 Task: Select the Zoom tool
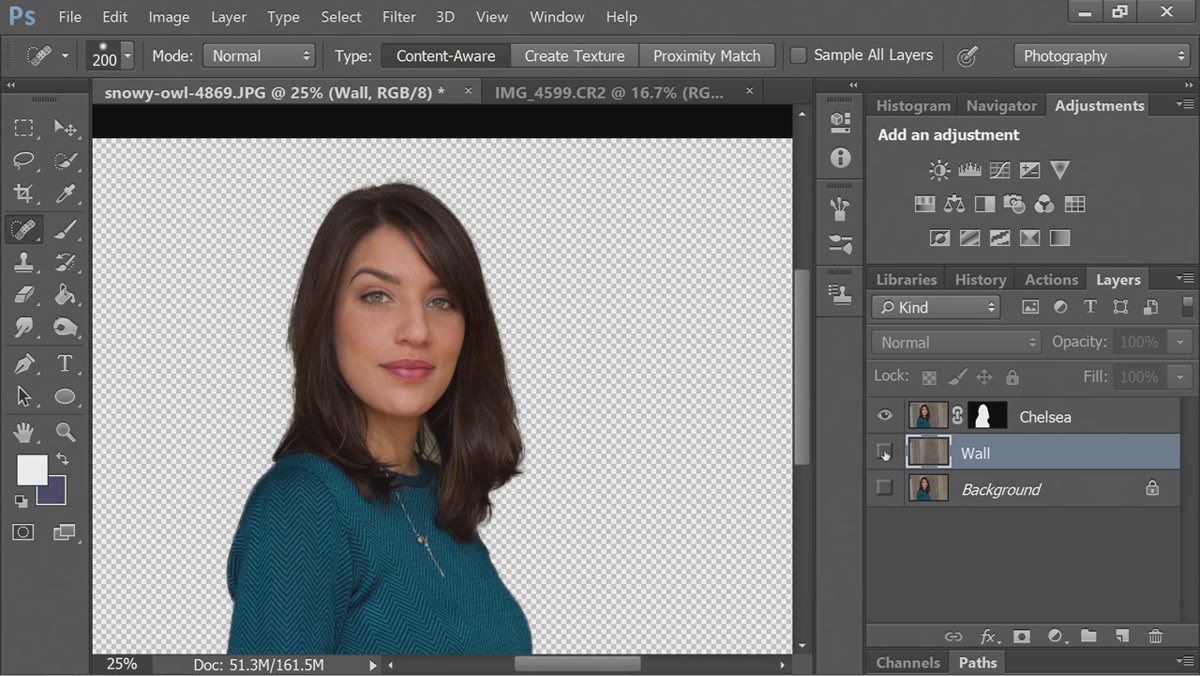pyautogui.click(x=65, y=432)
